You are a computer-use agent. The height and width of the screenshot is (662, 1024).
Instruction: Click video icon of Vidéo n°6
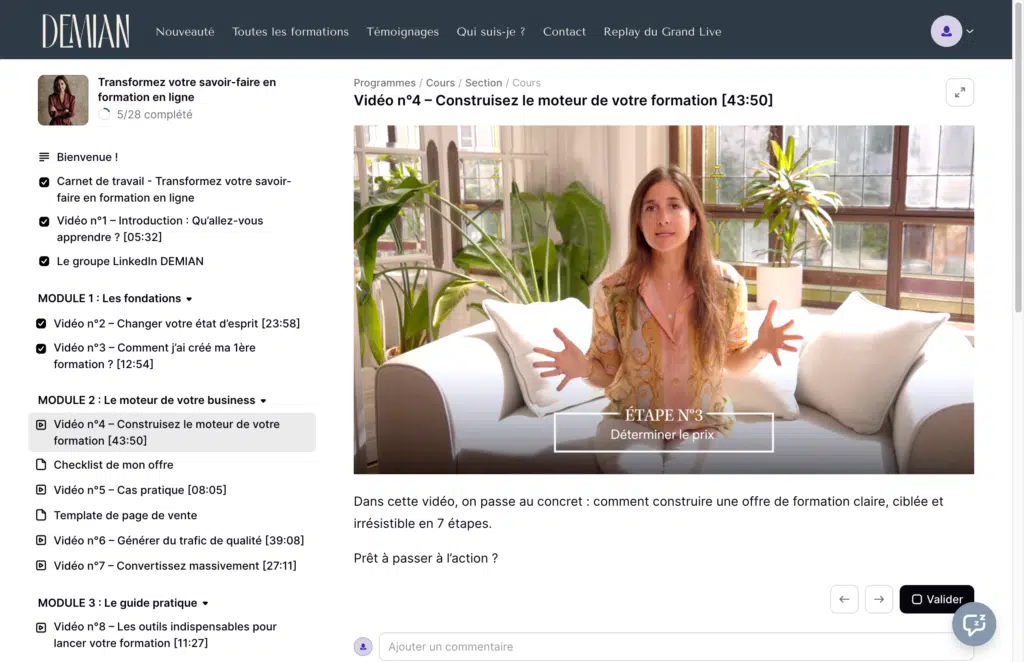[41, 541]
